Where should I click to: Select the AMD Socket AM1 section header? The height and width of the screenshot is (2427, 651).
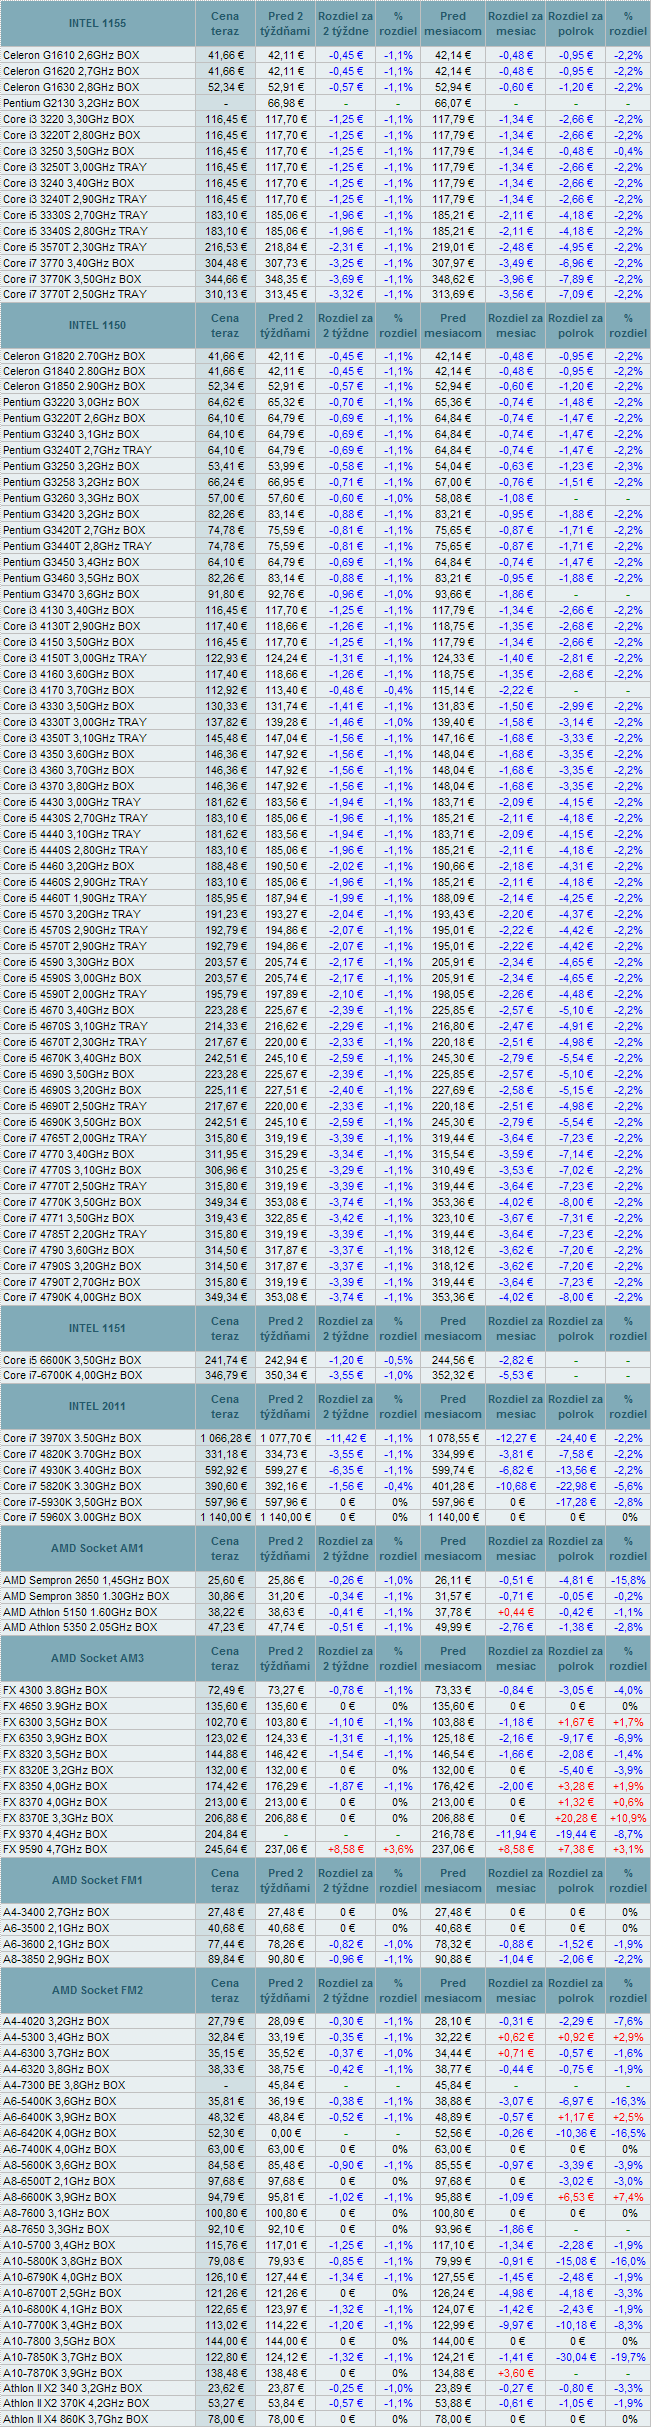(97, 1548)
